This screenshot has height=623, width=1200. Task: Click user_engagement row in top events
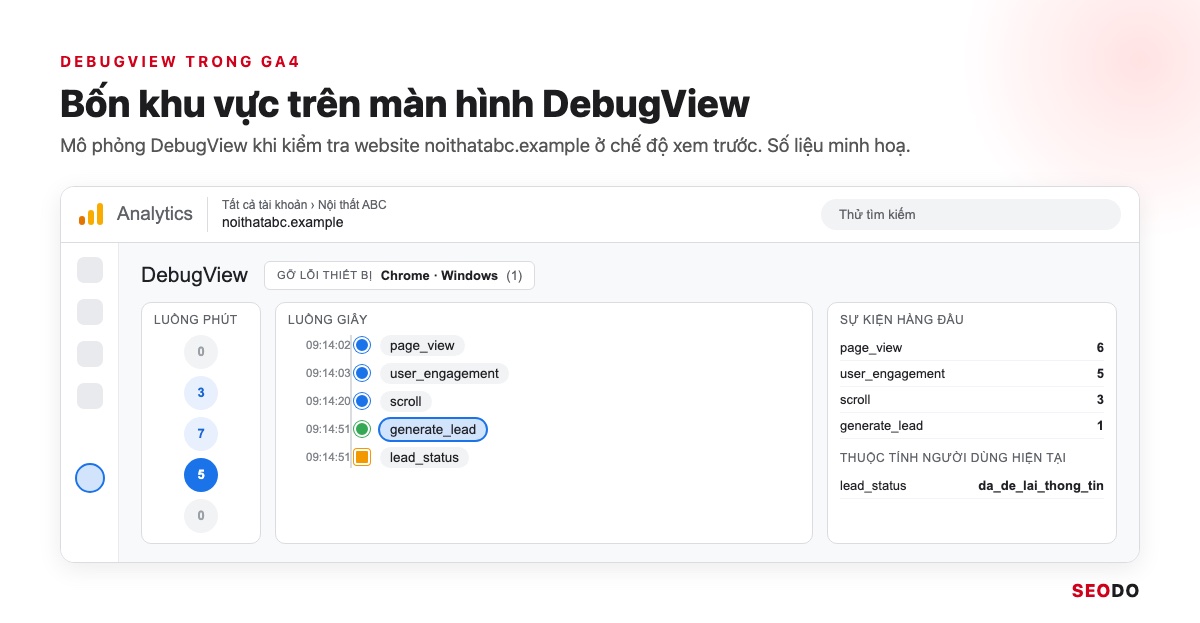[x=972, y=374]
